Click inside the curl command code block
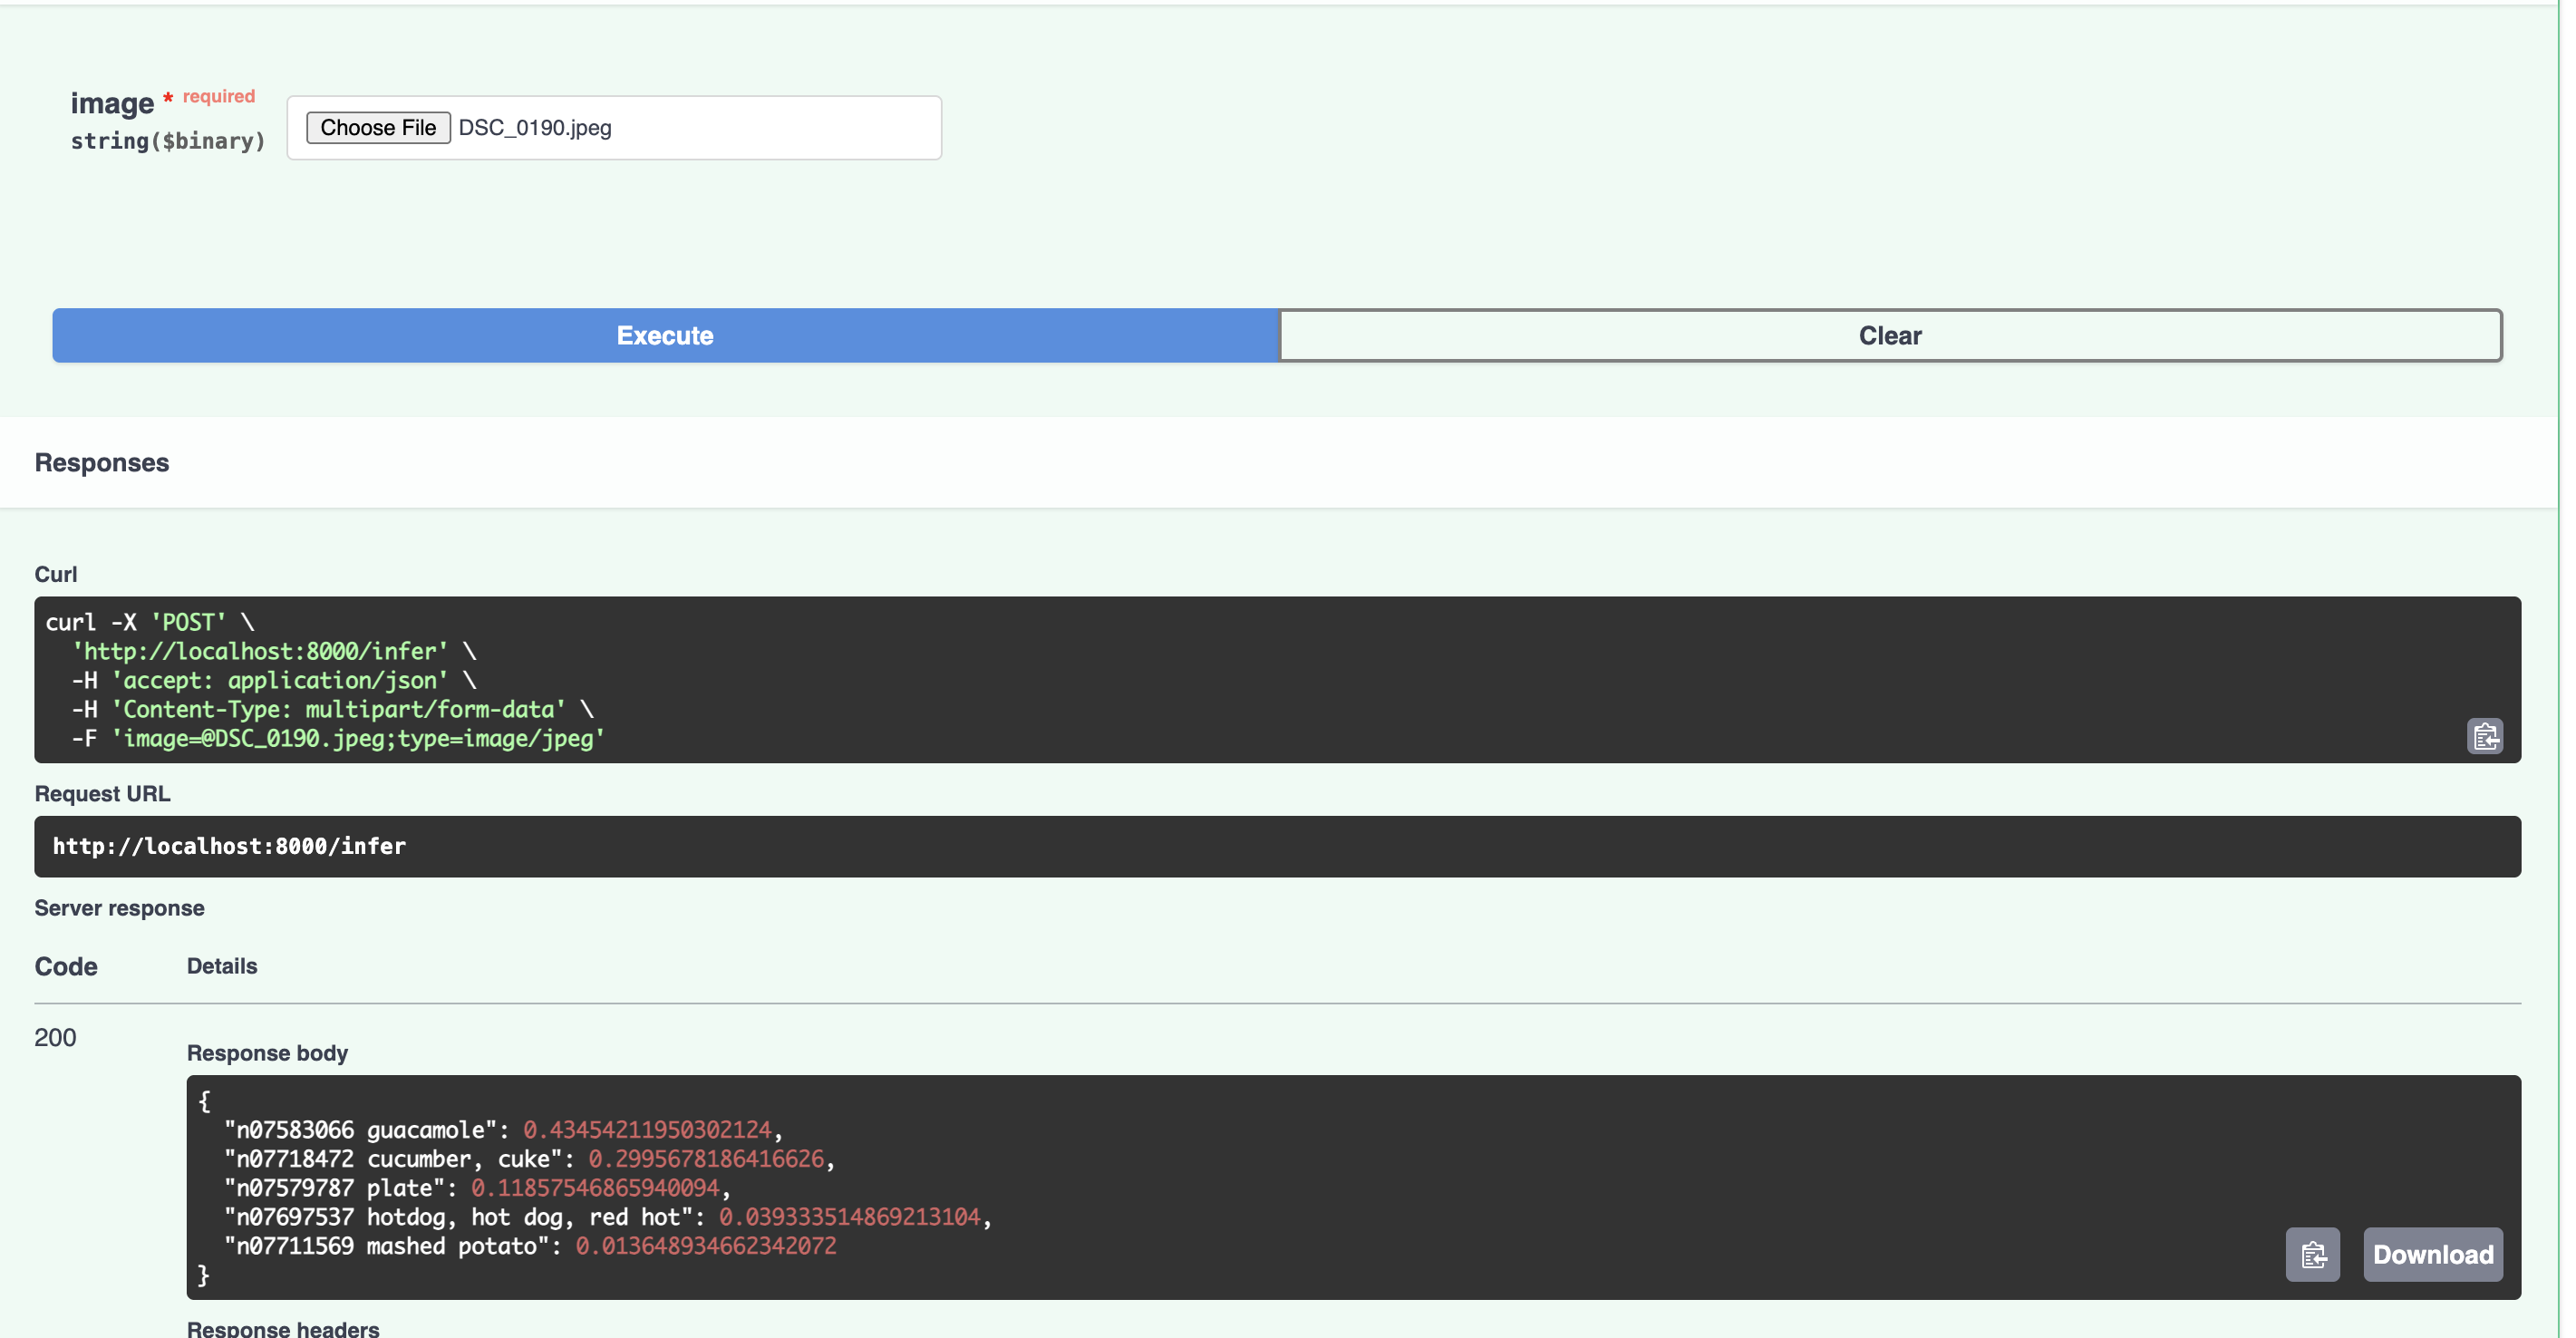The width and height of the screenshot is (2576, 1338). coord(1200,680)
